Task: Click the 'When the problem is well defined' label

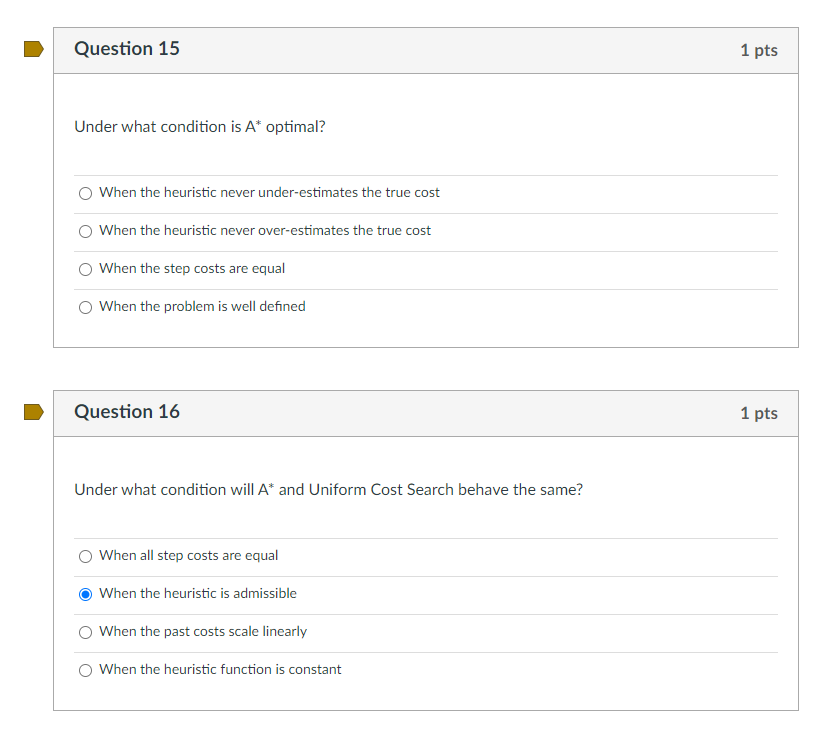Action: [202, 306]
